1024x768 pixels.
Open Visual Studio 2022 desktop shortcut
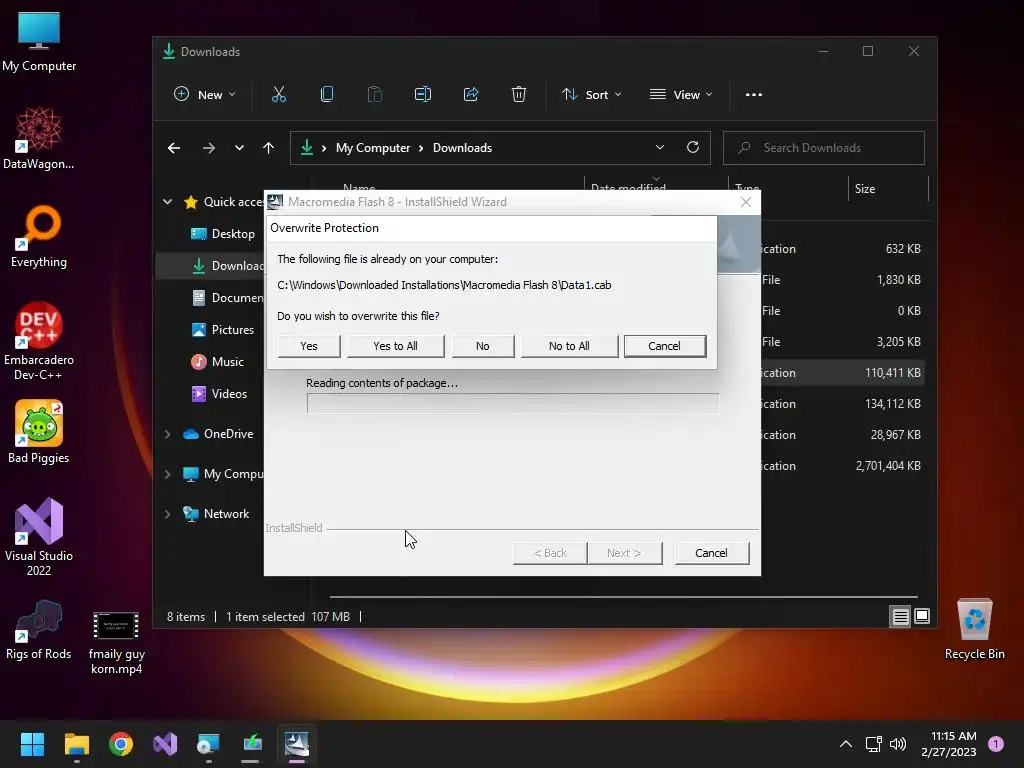tap(39, 537)
